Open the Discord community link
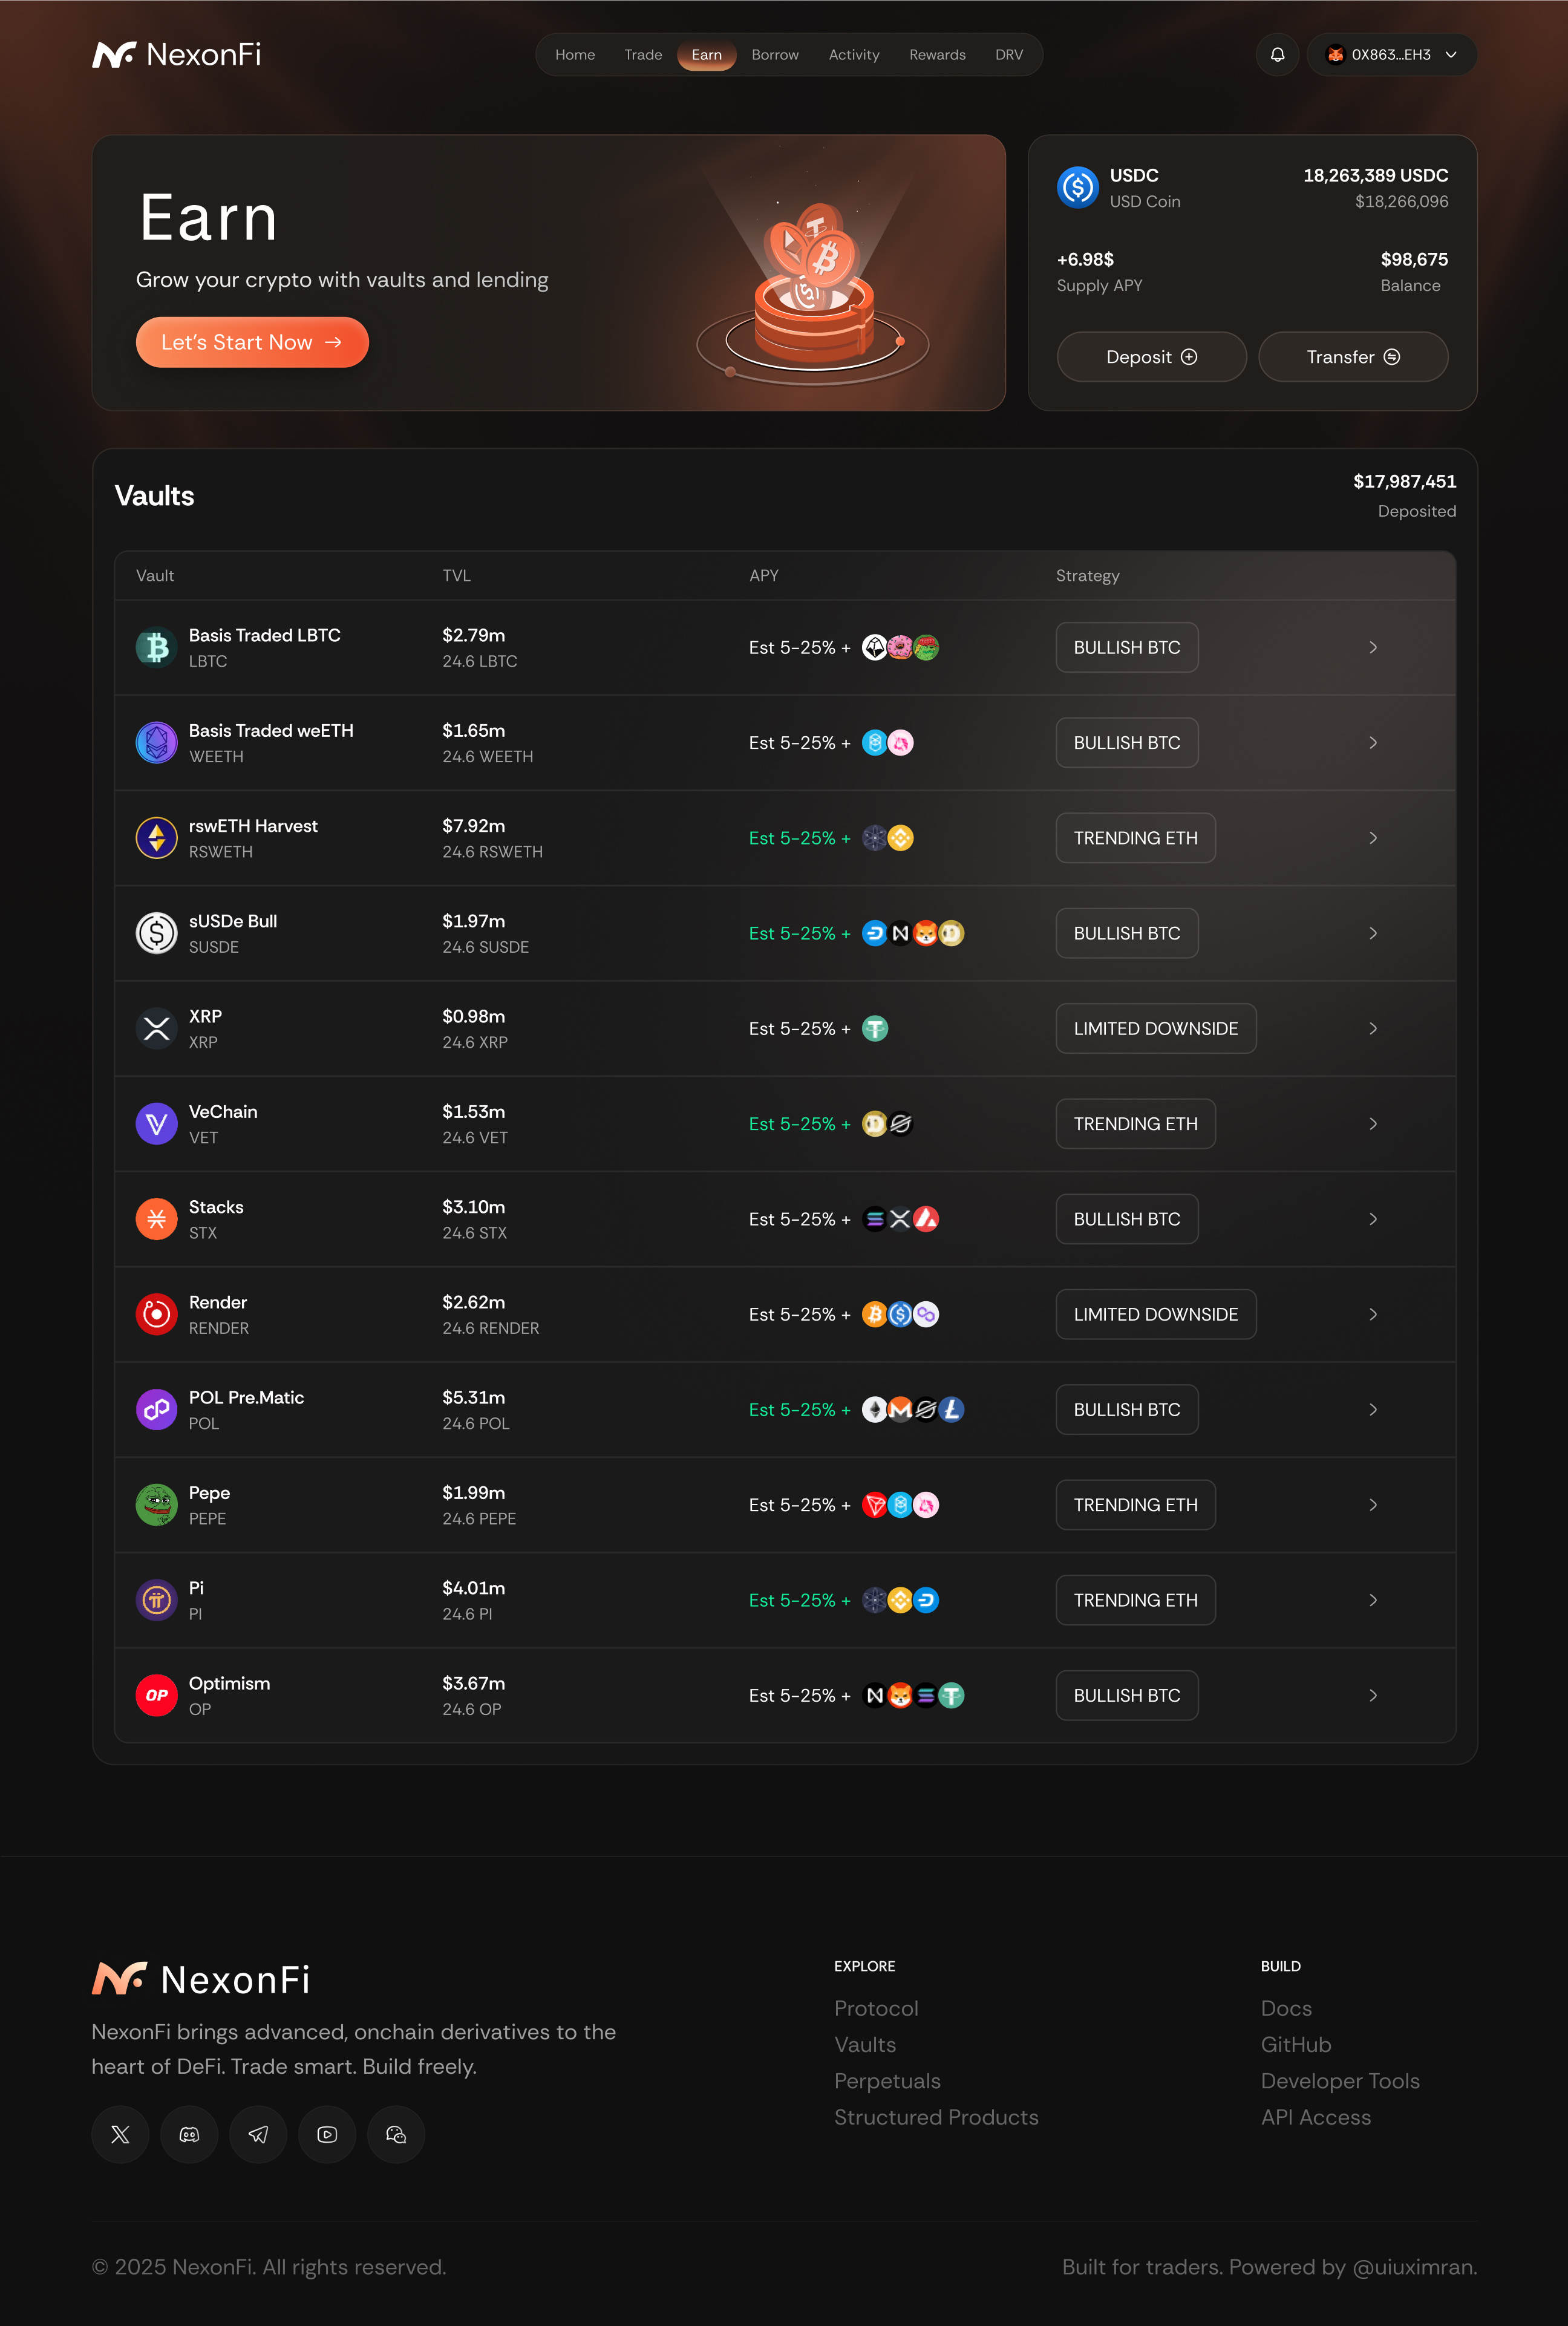 [189, 2135]
